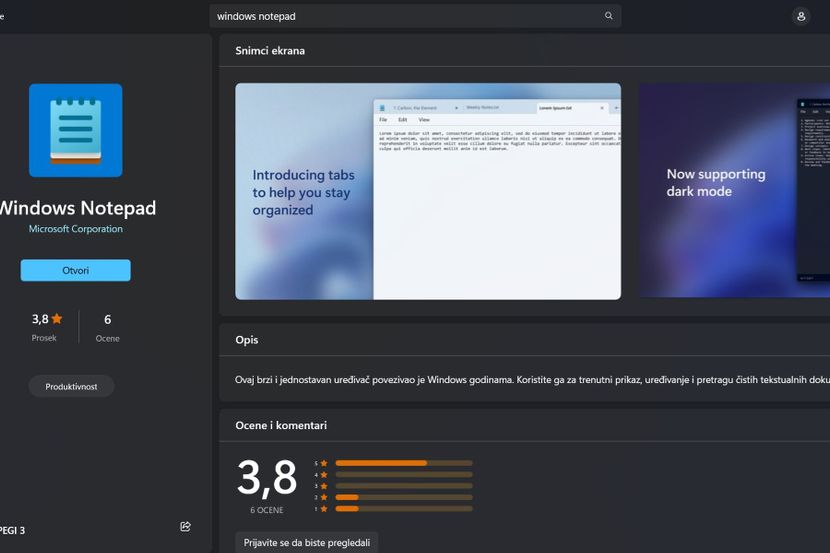830x553 pixels.
Task: Click the large 3,8 rating score
Action: click(x=267, y=478)
